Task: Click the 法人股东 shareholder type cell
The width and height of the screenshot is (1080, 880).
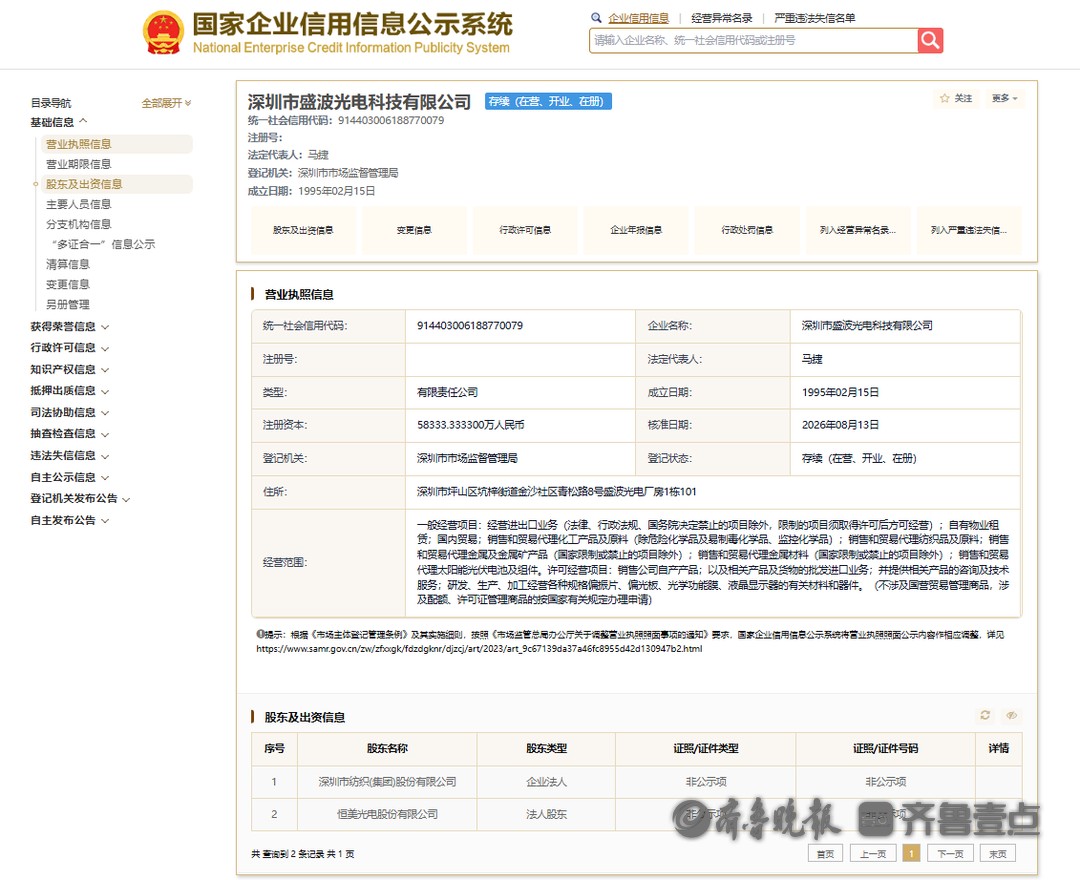Action: click(x=546, y=814)
